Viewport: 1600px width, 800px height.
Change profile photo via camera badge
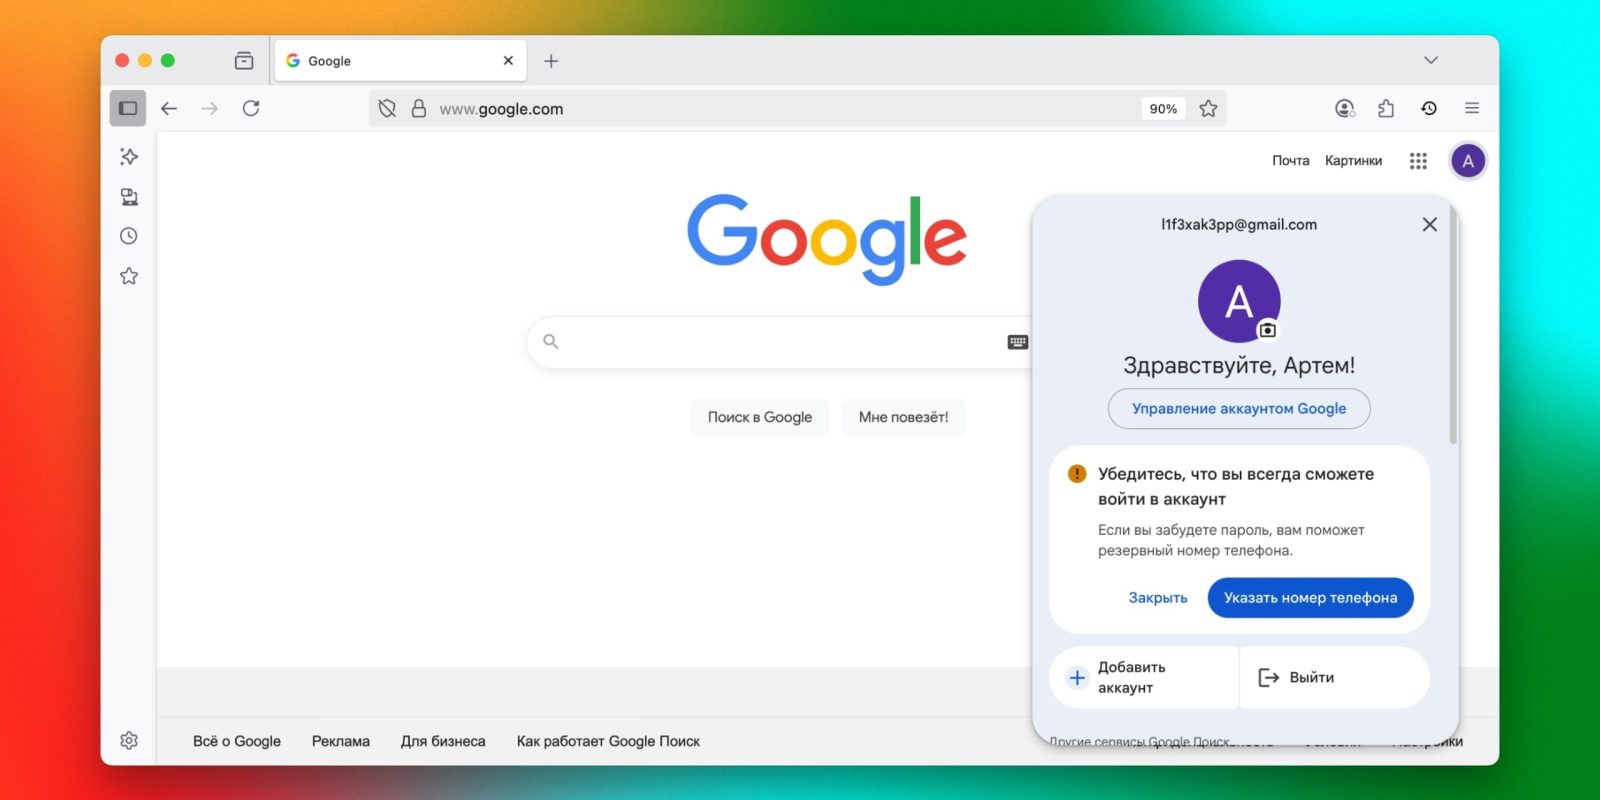(1268, 330)
